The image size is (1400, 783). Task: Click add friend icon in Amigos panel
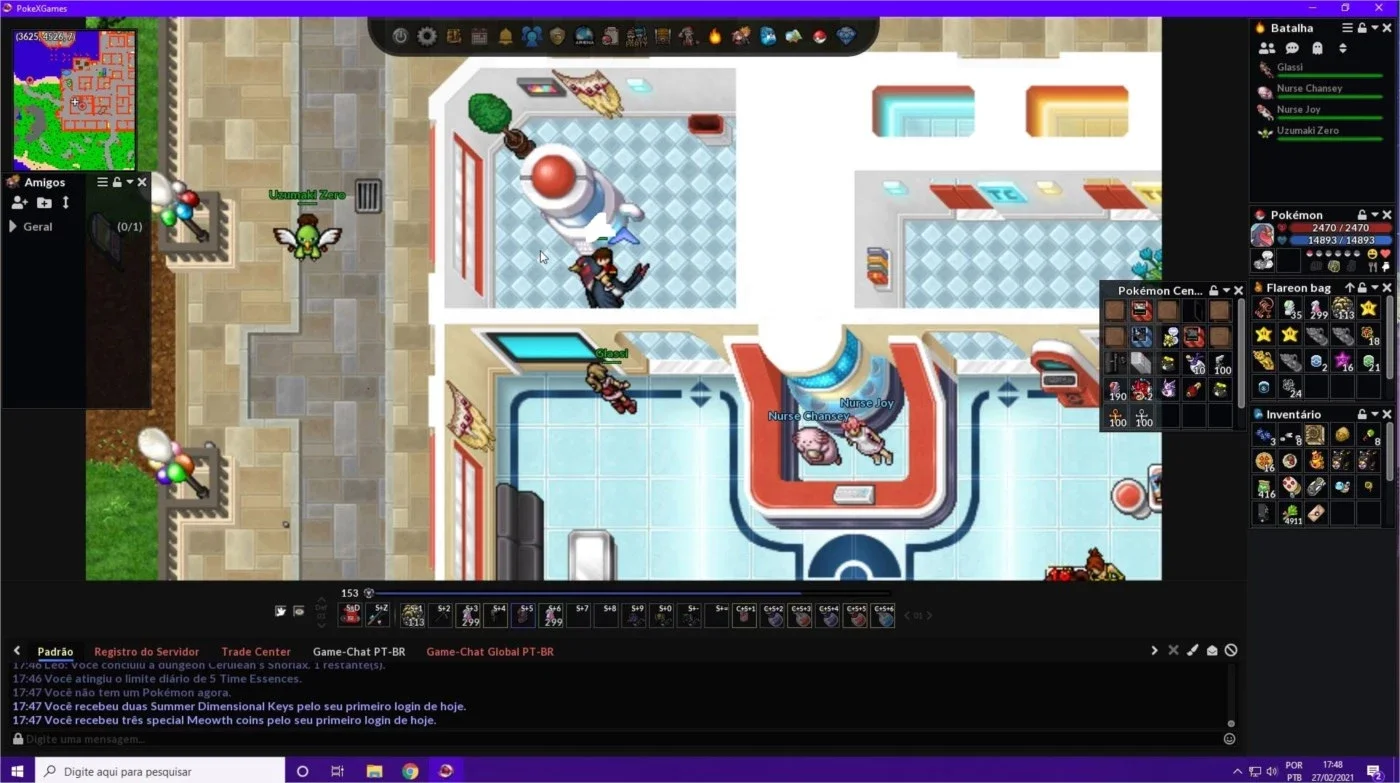19,203
